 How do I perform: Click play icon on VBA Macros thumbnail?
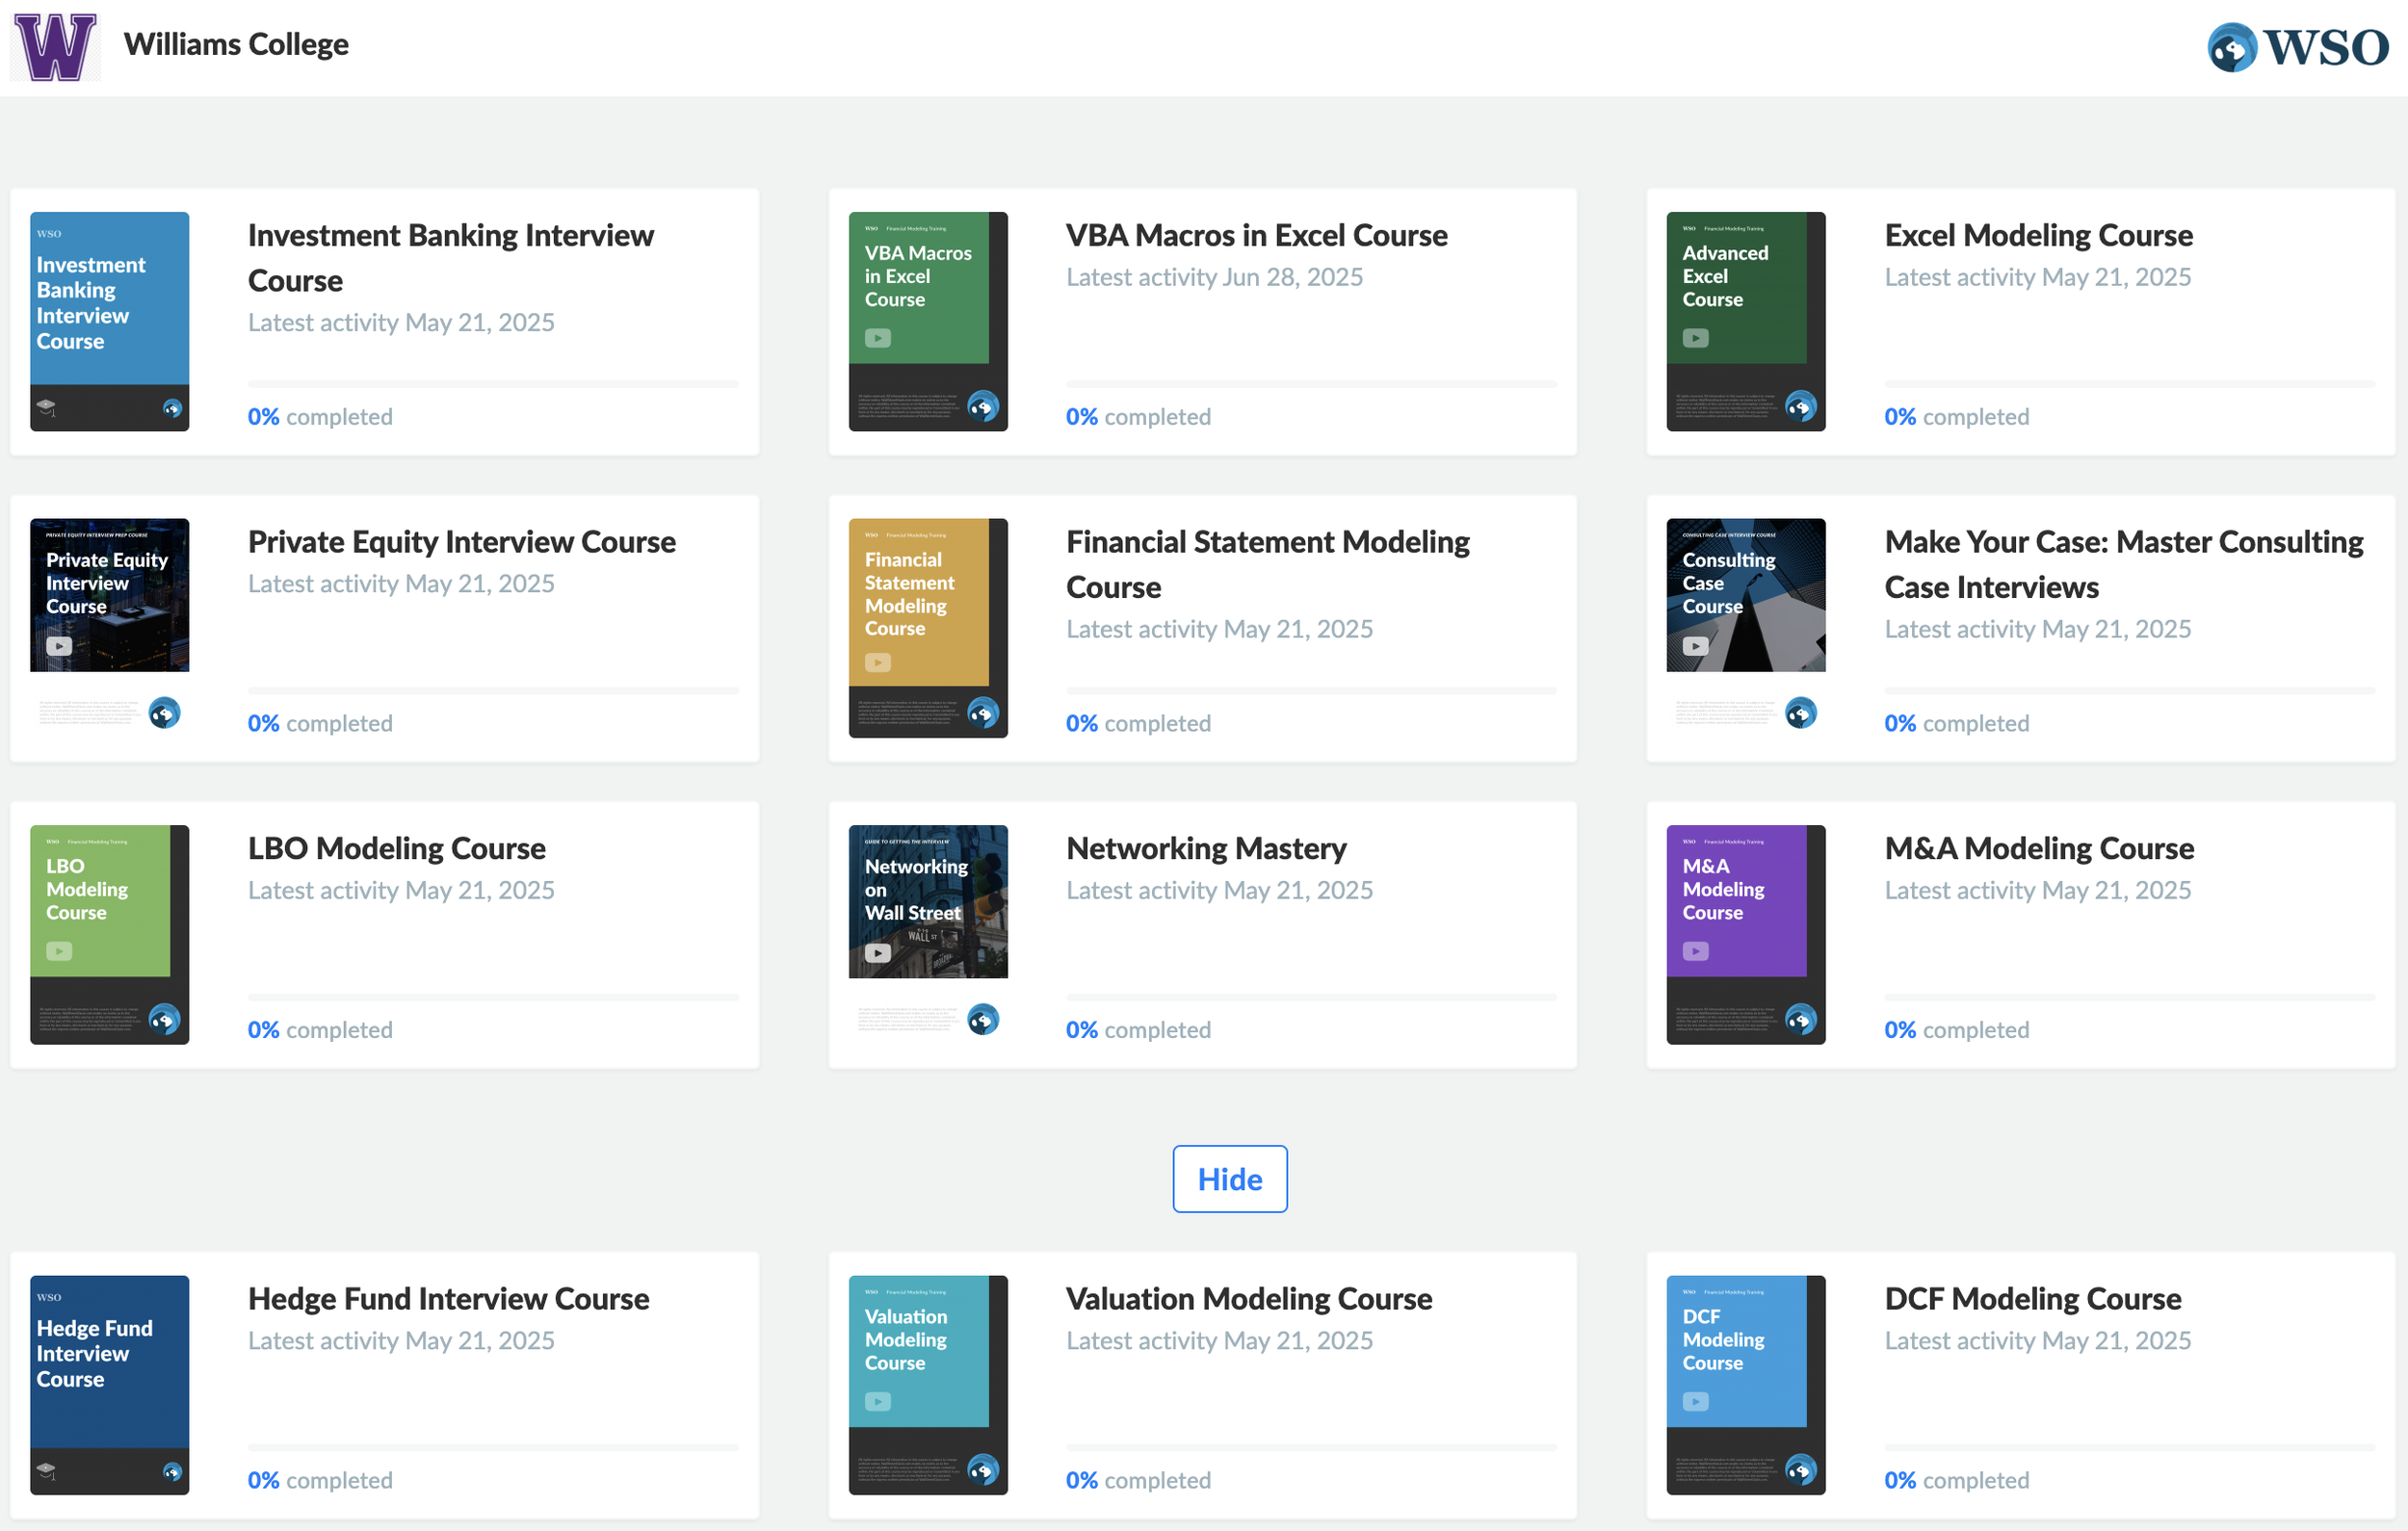tap(877, 338)
